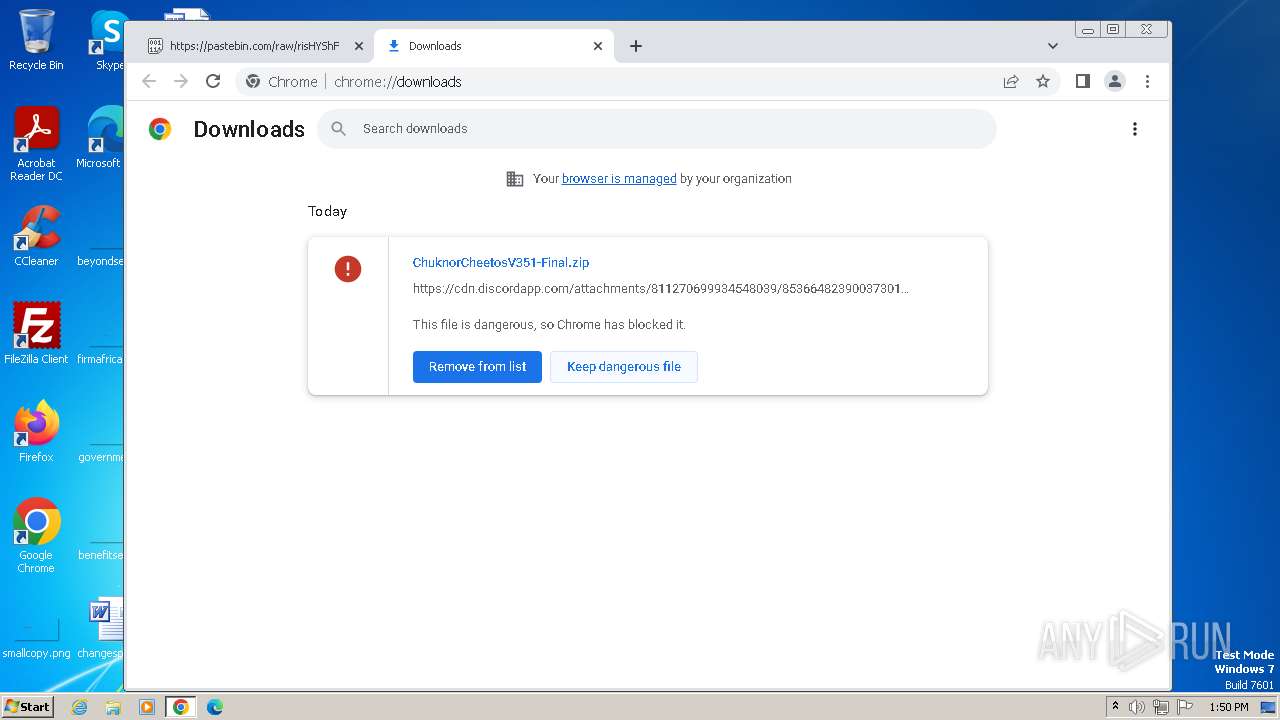Image resolution: width=1280 pixels, height=720 pixels.
Task: Open Firefox desktop shortcut
Action: coord(36,432)
